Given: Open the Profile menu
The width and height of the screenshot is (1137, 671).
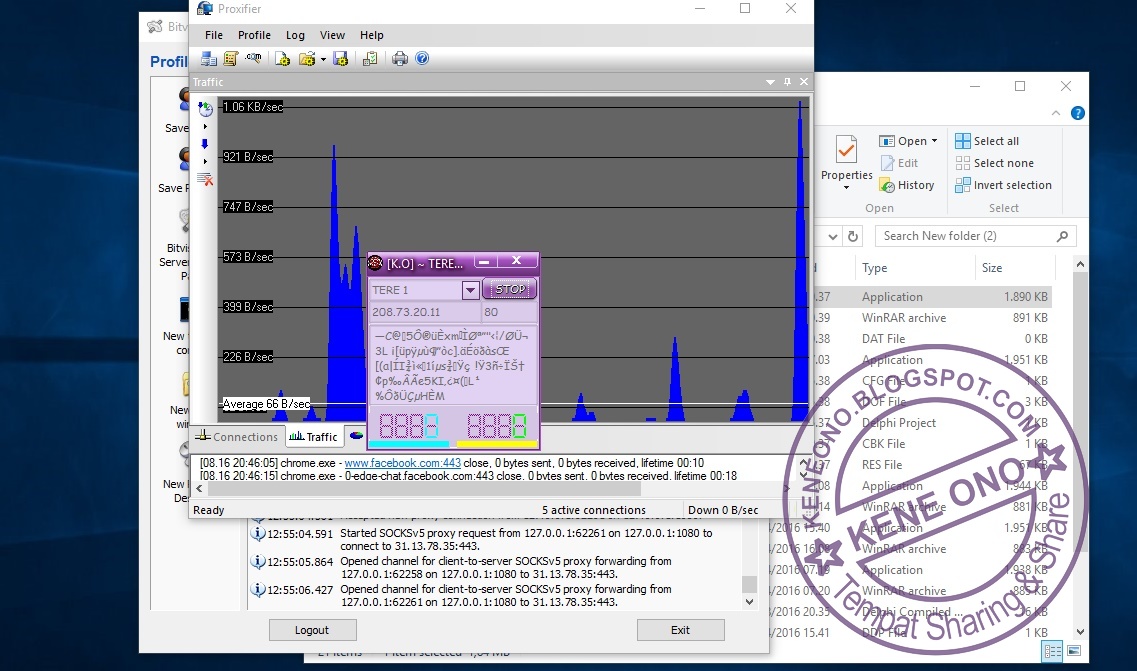Looking at the screenshot, I should click(x=253, y=35).
